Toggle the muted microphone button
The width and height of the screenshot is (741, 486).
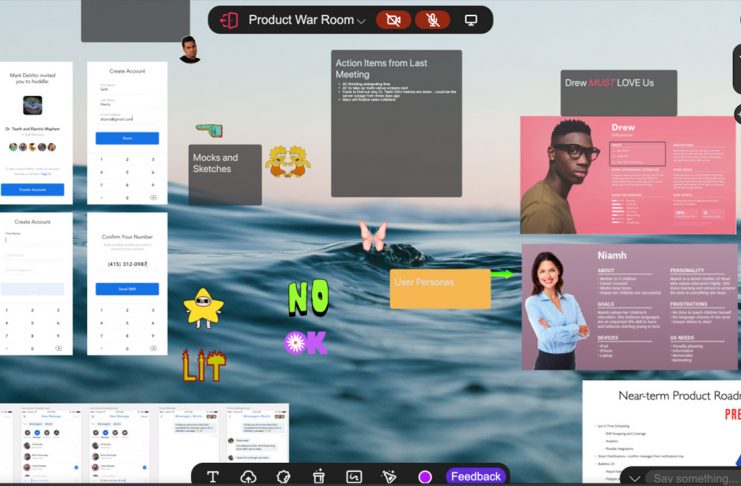[432, 20]
